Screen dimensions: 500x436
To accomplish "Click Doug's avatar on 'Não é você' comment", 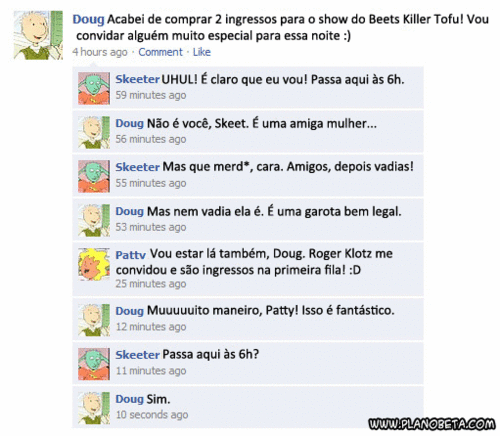I will [x=94, y=132].
